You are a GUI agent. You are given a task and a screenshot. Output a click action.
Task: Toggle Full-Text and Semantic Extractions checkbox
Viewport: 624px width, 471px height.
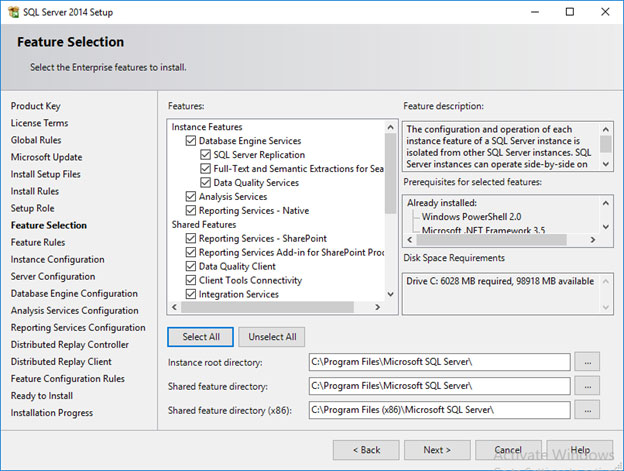(205, 169)
